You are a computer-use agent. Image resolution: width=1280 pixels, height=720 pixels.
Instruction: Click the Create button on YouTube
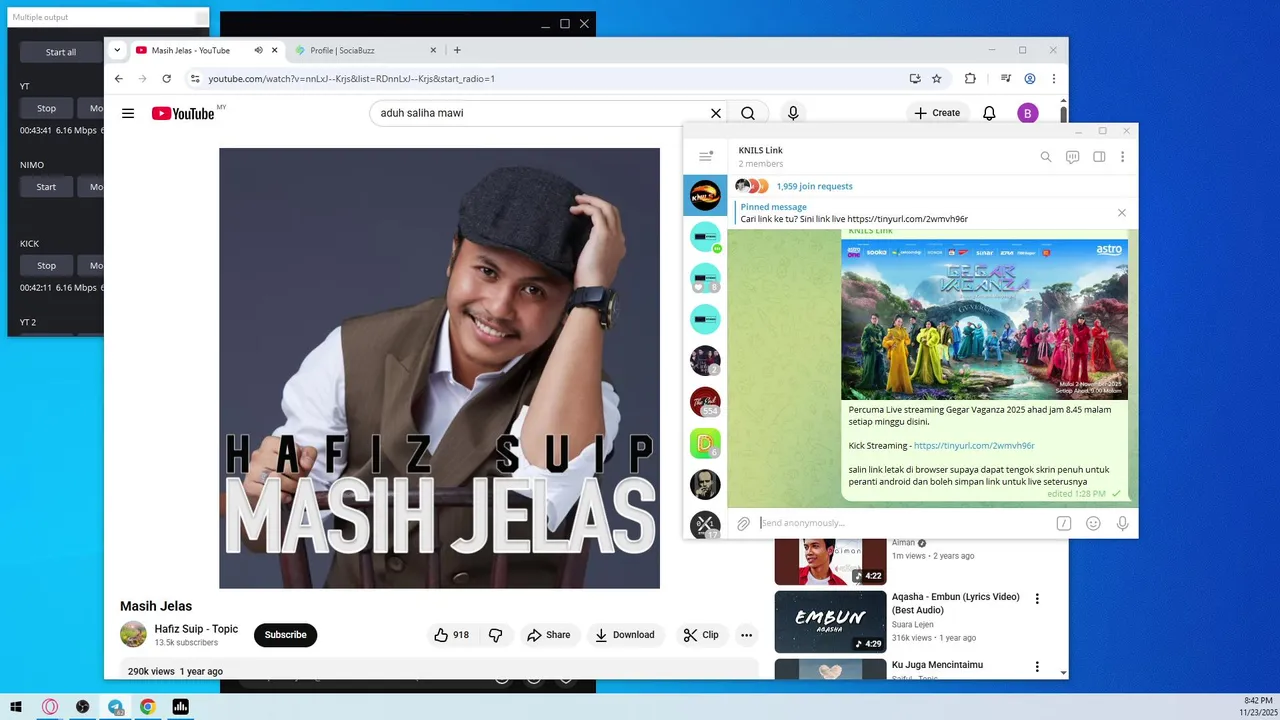[x=936, y=113]
